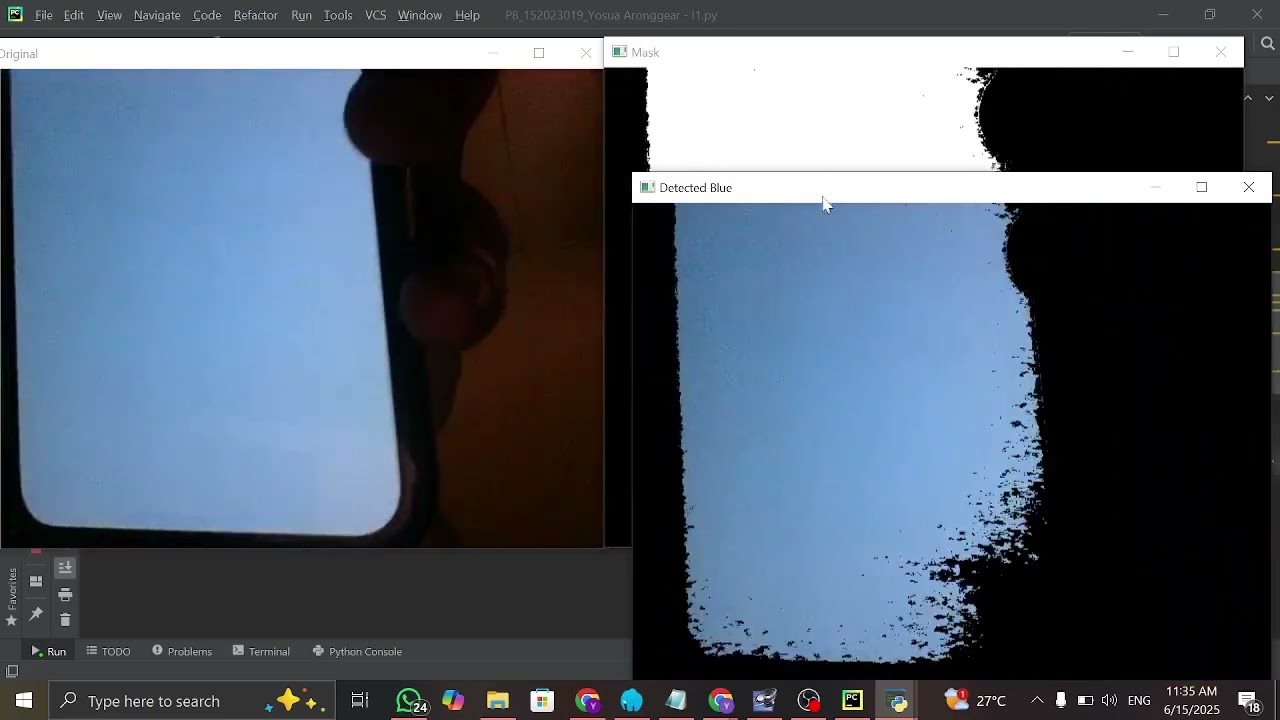
Task: Click the tool windows toggle in the status bar
Action: point(12,671)
